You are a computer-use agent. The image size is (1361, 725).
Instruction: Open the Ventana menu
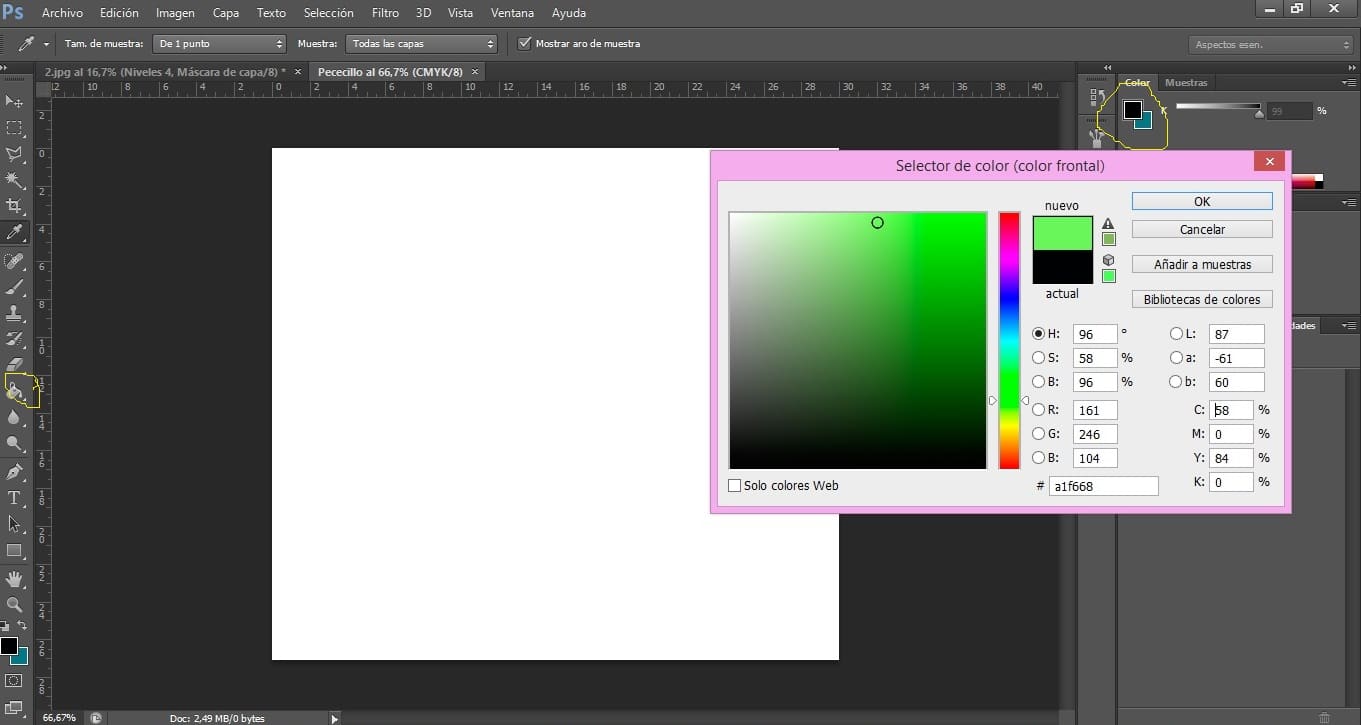(512, 13)
